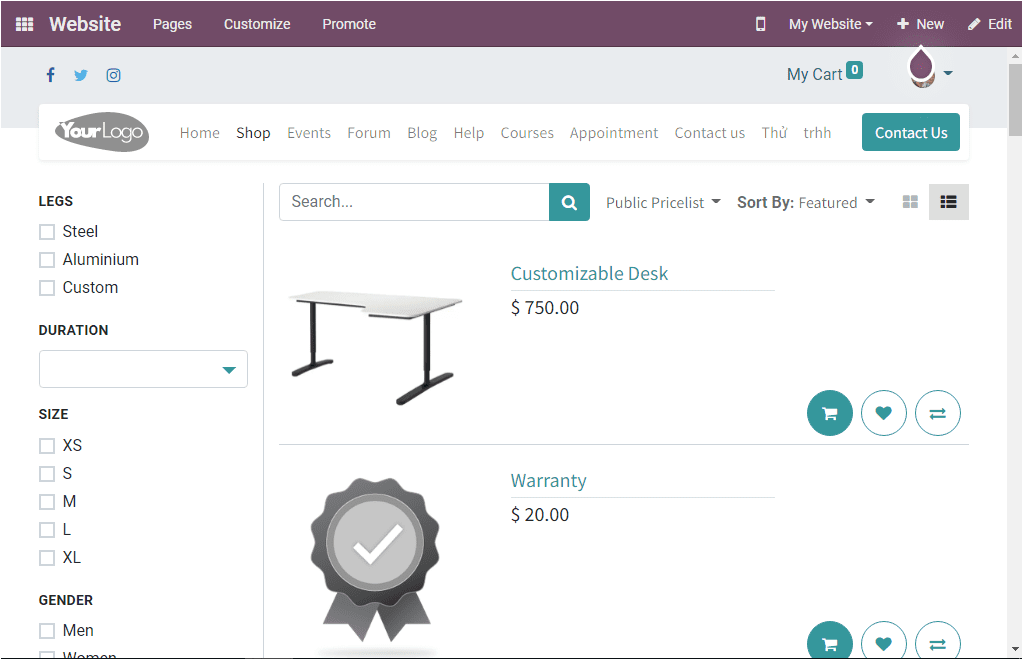The width and height of the screenshot is (1023, 660).
Task: Open the Customizable Desk product page
Action: [589, 273]
